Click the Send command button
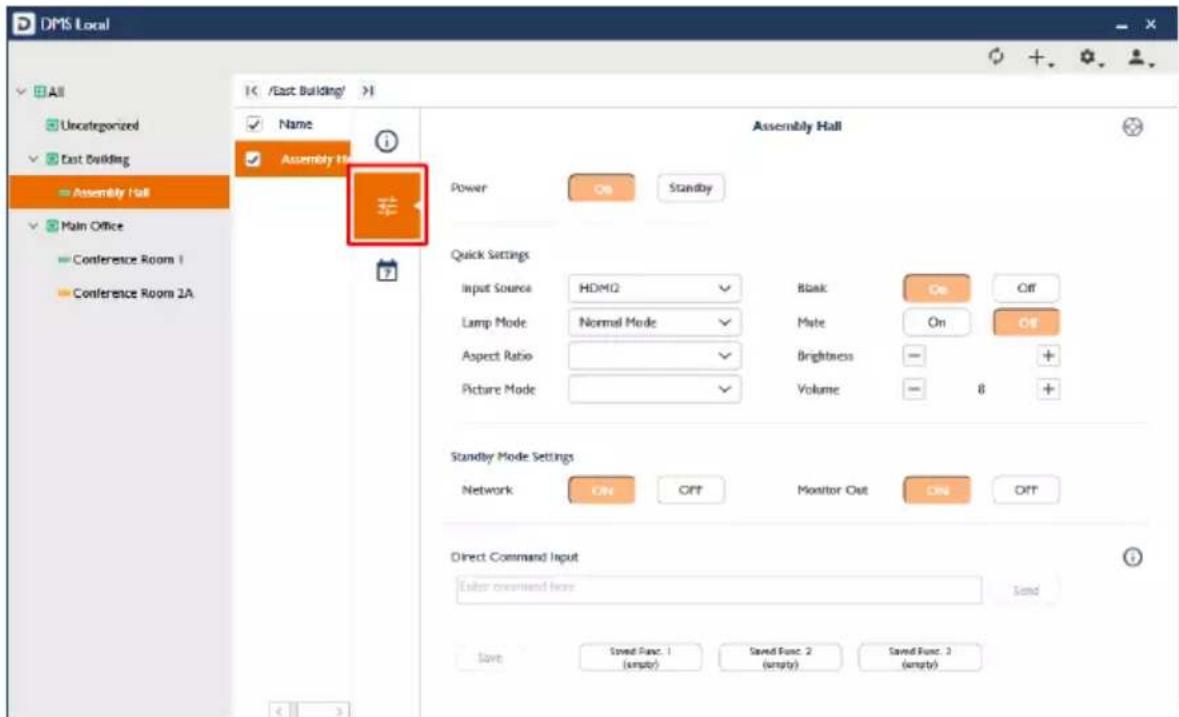Screen dimensions: 1179x717 [1026, 591]
